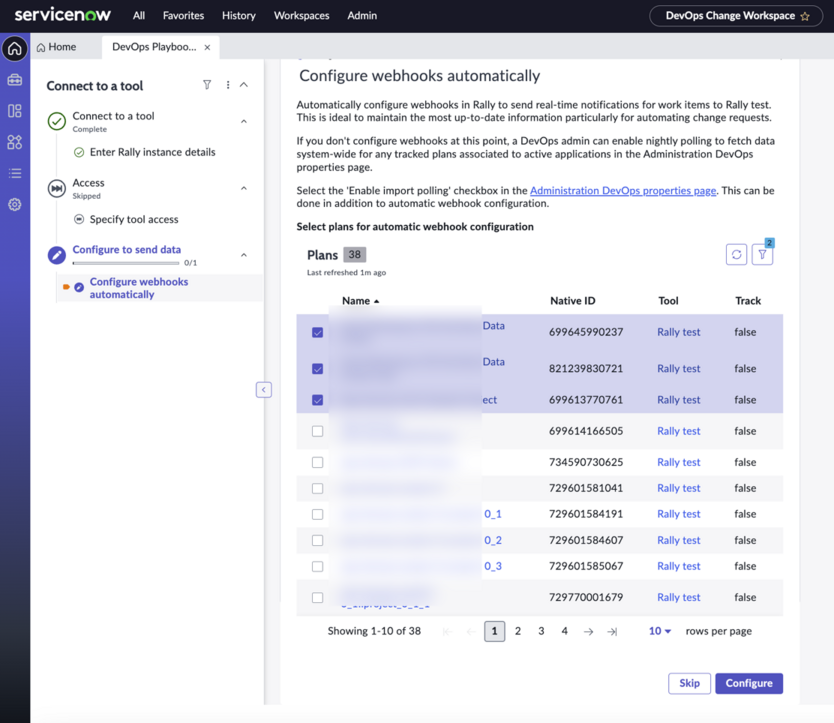
Task: Uncheck the plan with Native ID 821239830721
Action: click(x=318, y=369)
